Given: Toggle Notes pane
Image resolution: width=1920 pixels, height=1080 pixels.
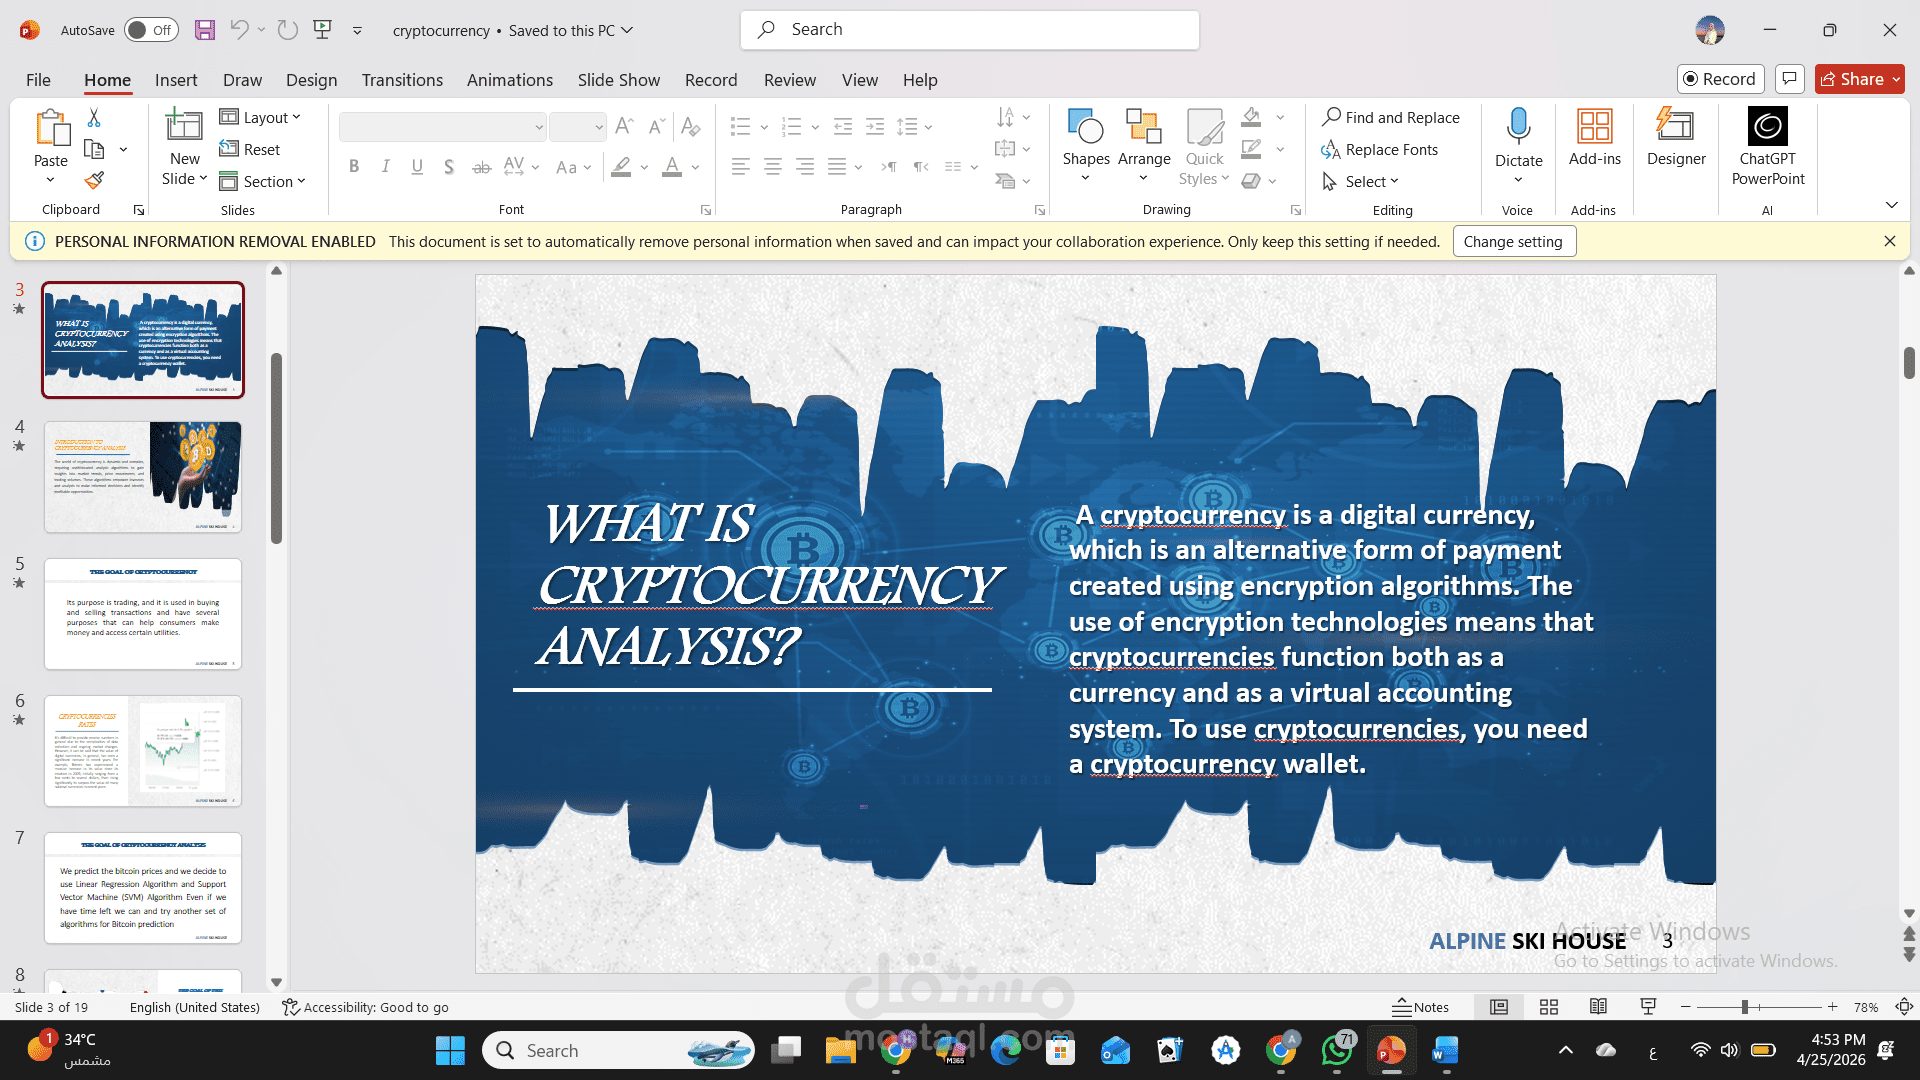Looking at the screenshot, I should 1420,1007.
